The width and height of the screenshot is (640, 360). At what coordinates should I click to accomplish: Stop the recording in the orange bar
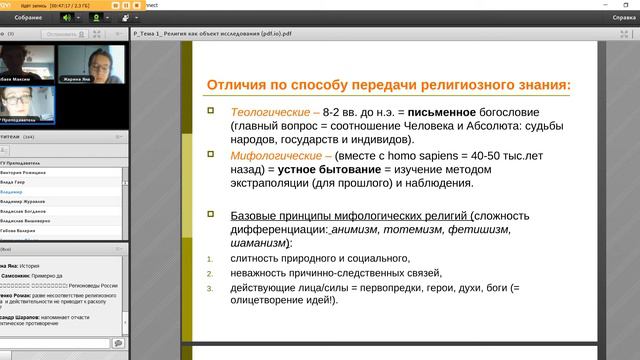[x=137, y=5]
